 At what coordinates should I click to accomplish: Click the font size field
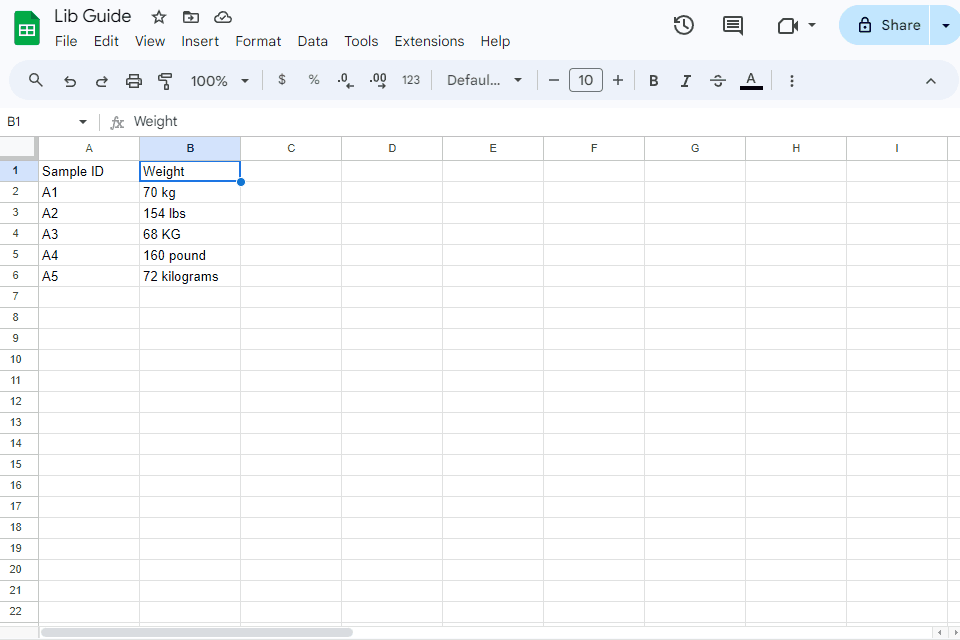pyautogui.click(x=586, y=80)
